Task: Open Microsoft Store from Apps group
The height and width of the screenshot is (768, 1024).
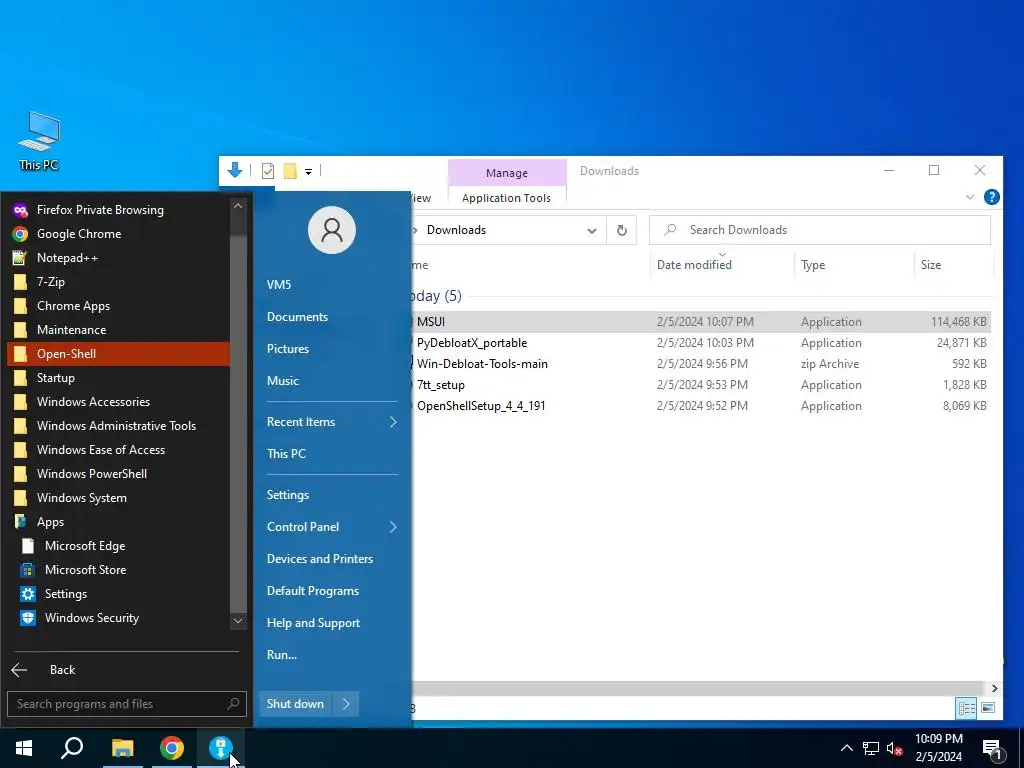Action: pyautogui.click(x=118, y=569)
